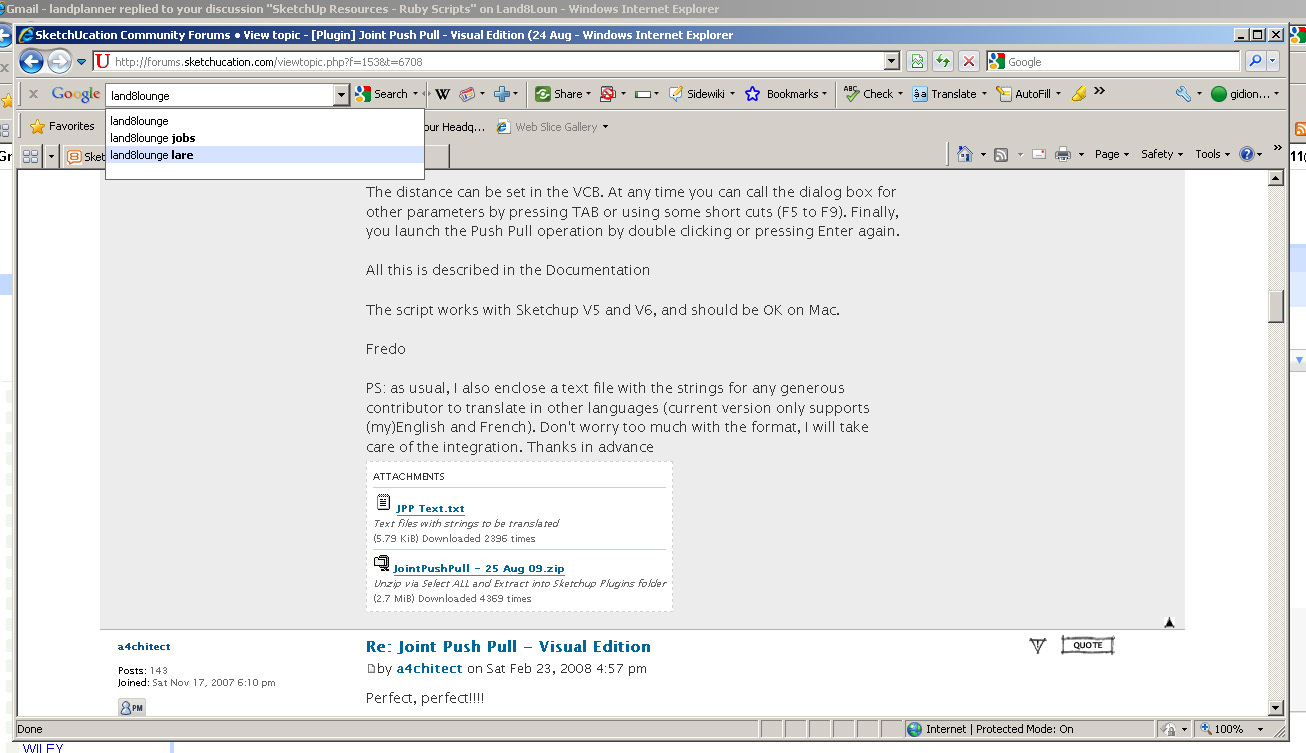Expand the address bar URL dropdown
Screen dimensions: 1306x753
pos(893,61)
